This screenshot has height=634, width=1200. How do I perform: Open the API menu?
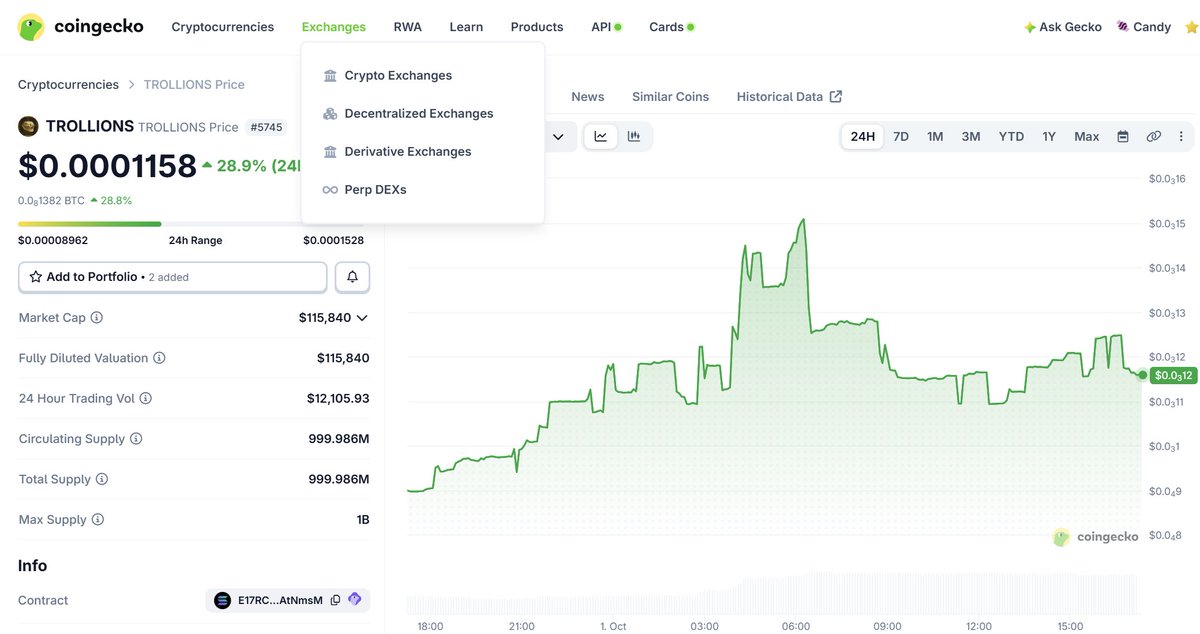tap(606, 27)
